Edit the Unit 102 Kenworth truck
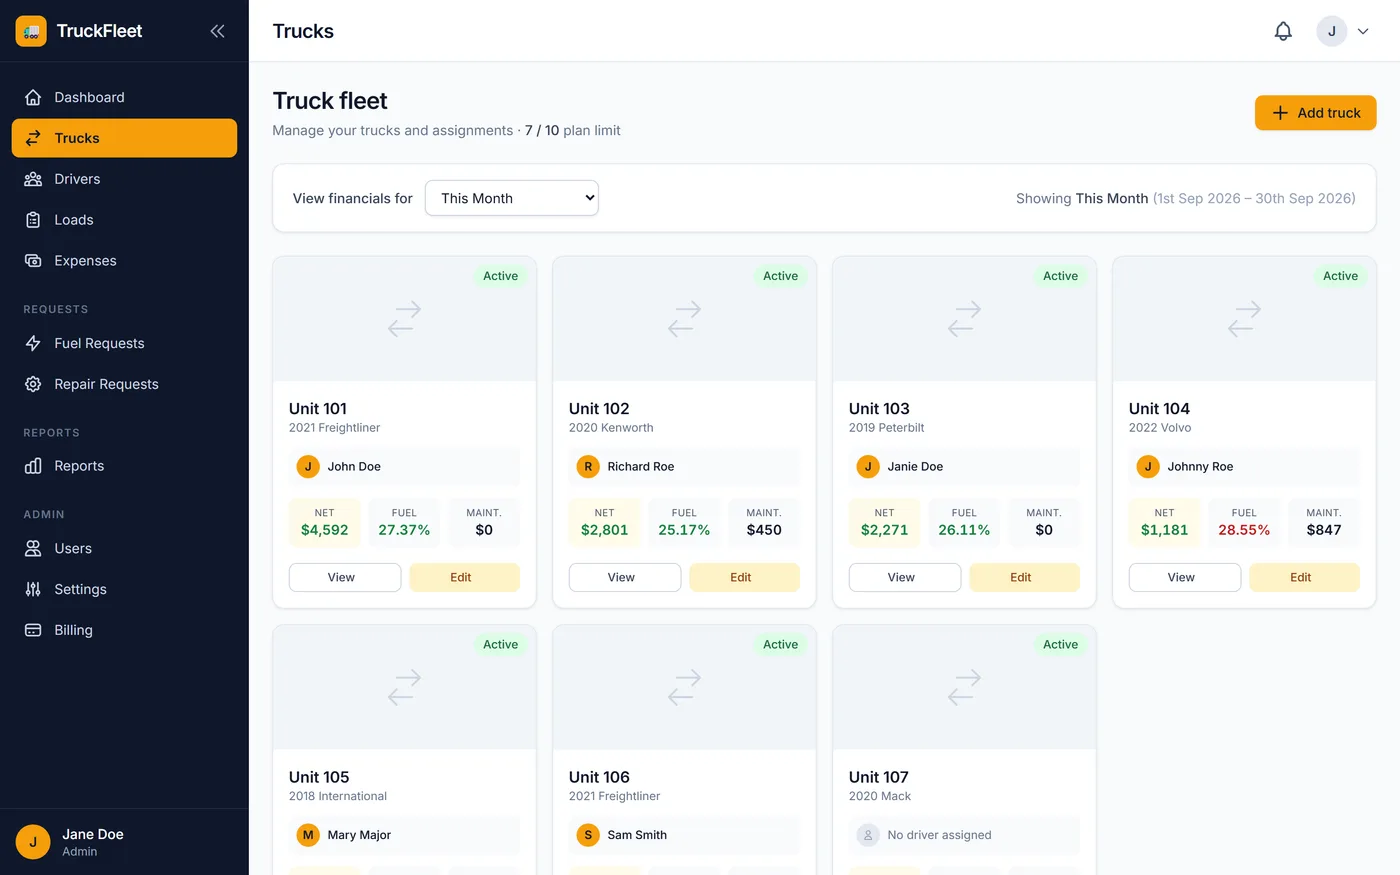The image size is (1400, 875). click(x=745, y=577)
